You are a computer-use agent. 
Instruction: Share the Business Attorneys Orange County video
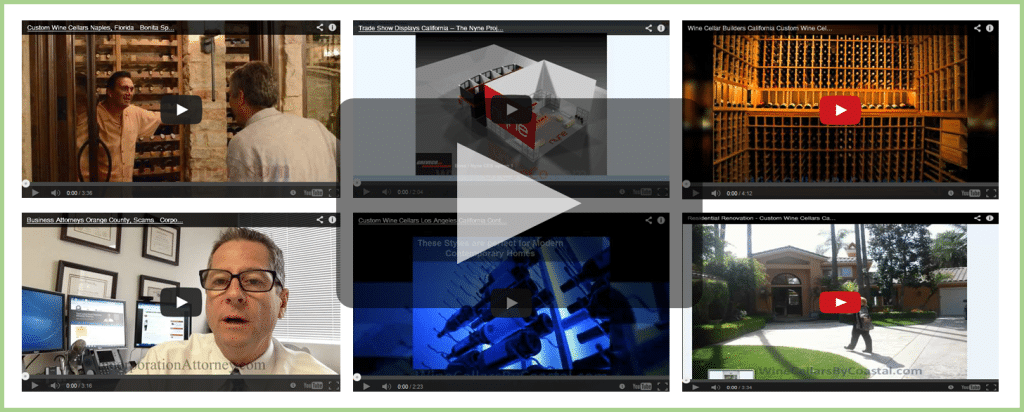[320, 220]
